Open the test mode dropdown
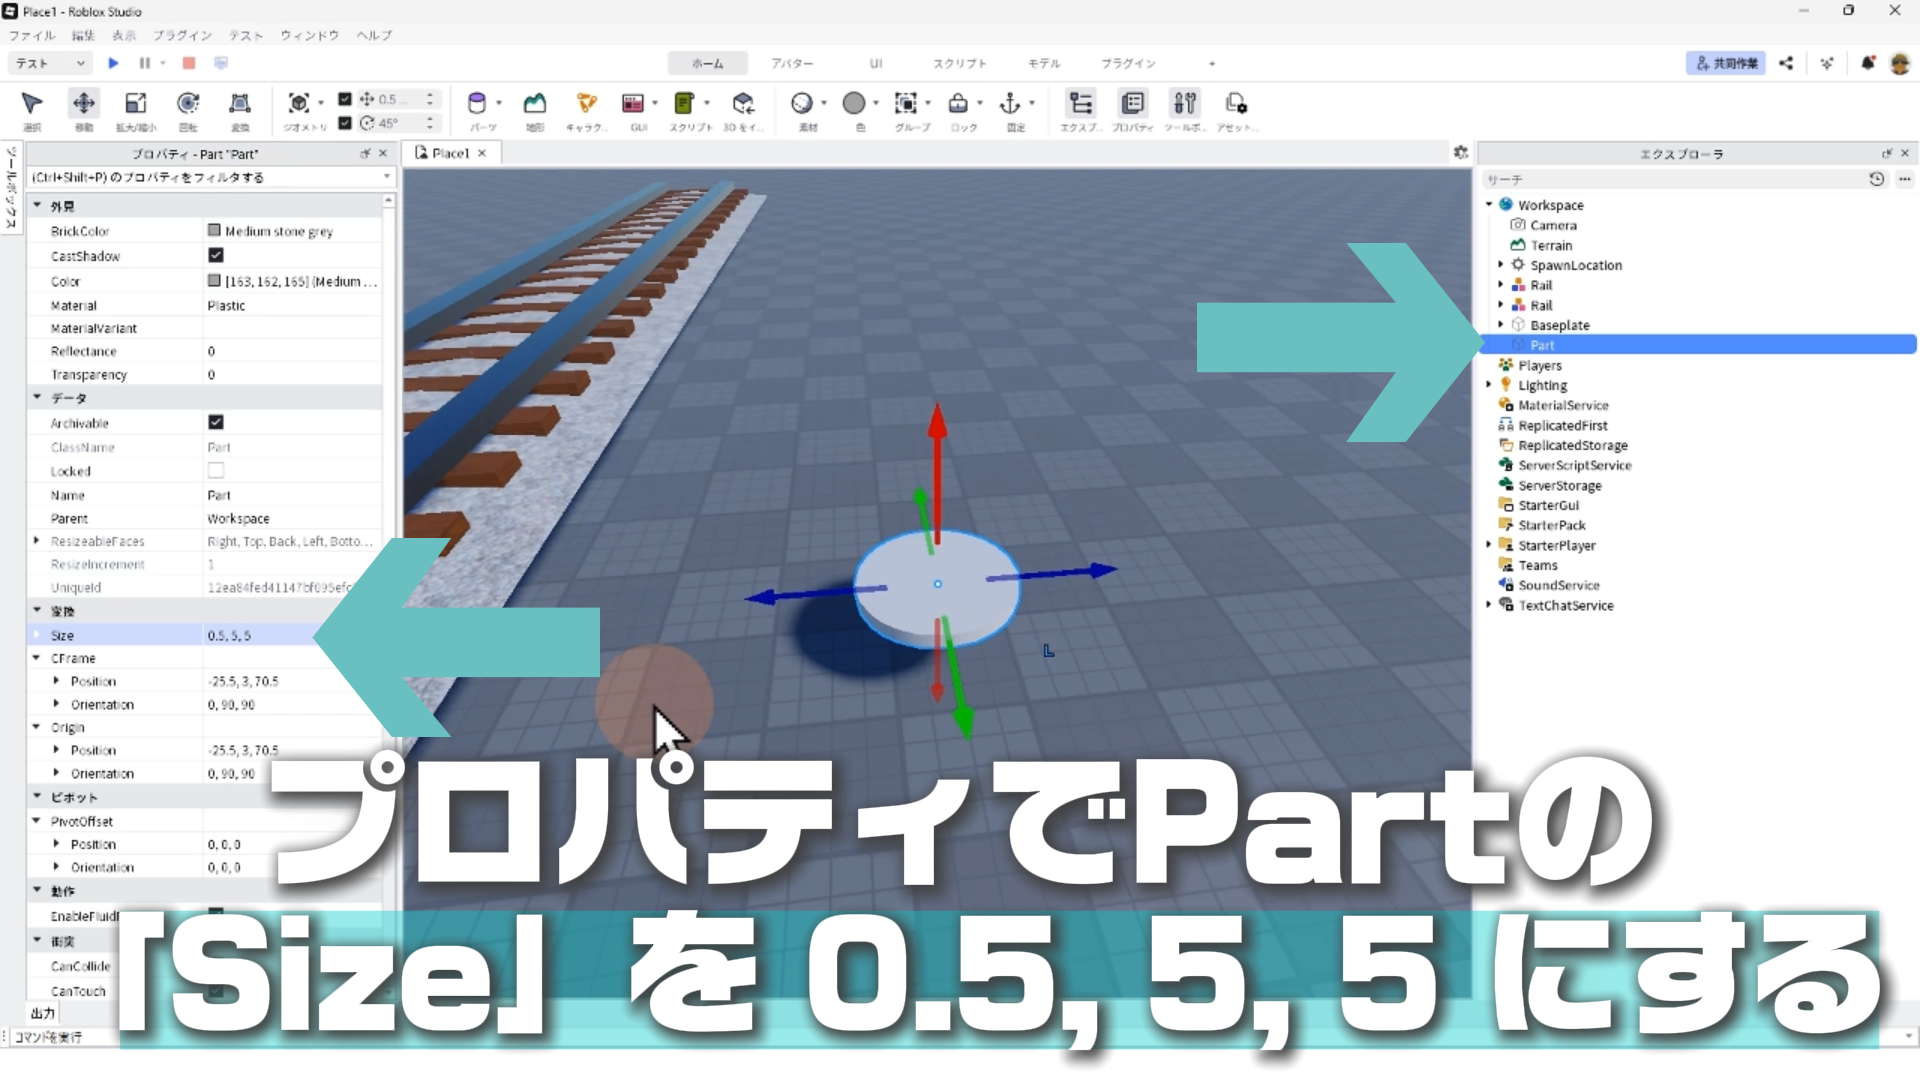1920x1080 pixels. tap(50, 63)
